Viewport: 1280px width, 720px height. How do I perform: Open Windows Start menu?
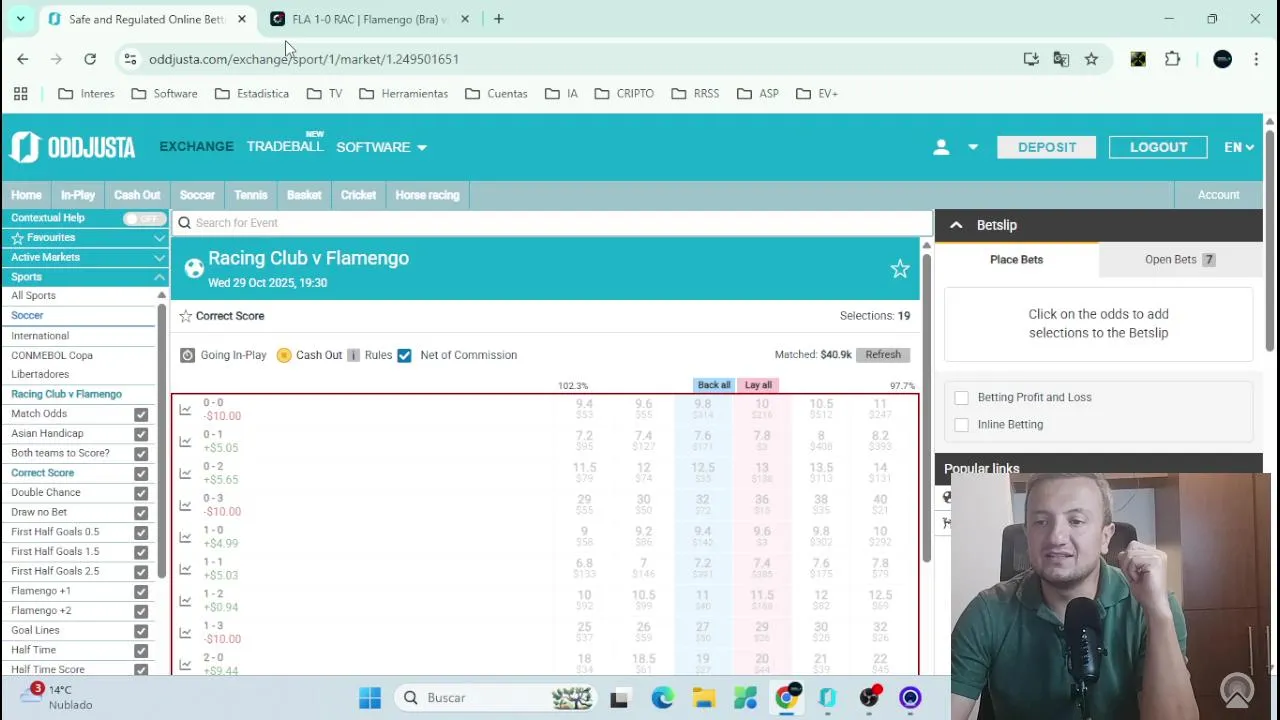(x=370, y=698)
